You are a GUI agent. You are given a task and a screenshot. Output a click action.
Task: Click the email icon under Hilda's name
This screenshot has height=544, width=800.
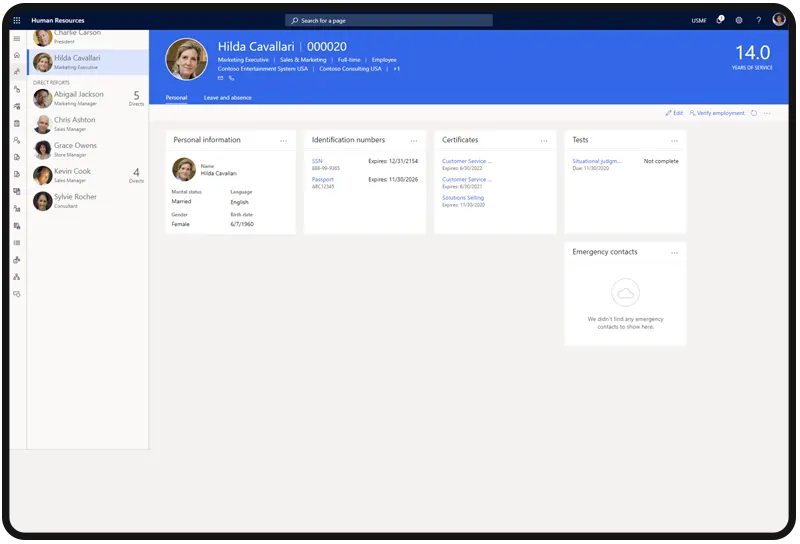(x=221, y=77)
